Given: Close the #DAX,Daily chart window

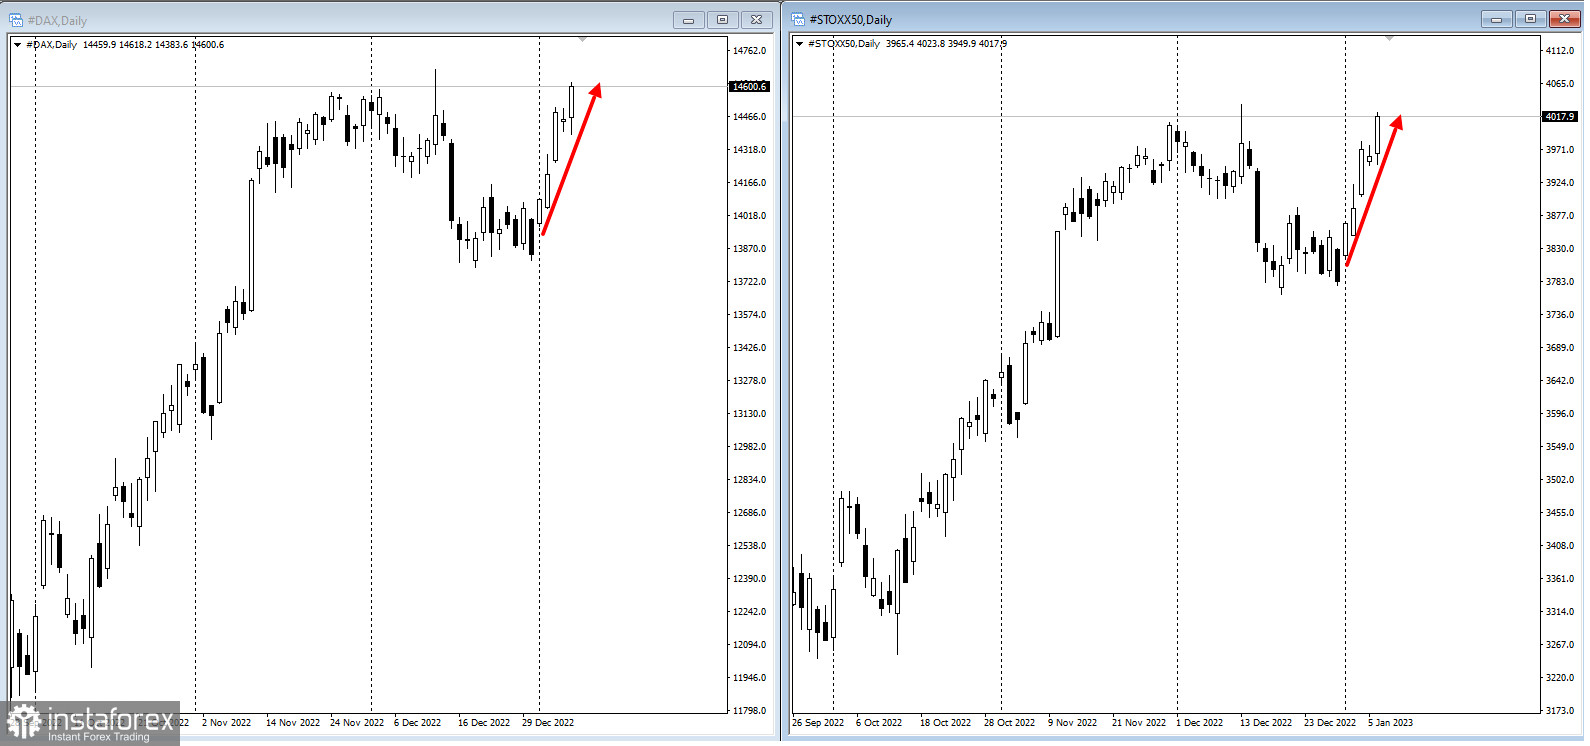Looking at the screenshot, I should [x=757, y=20].
